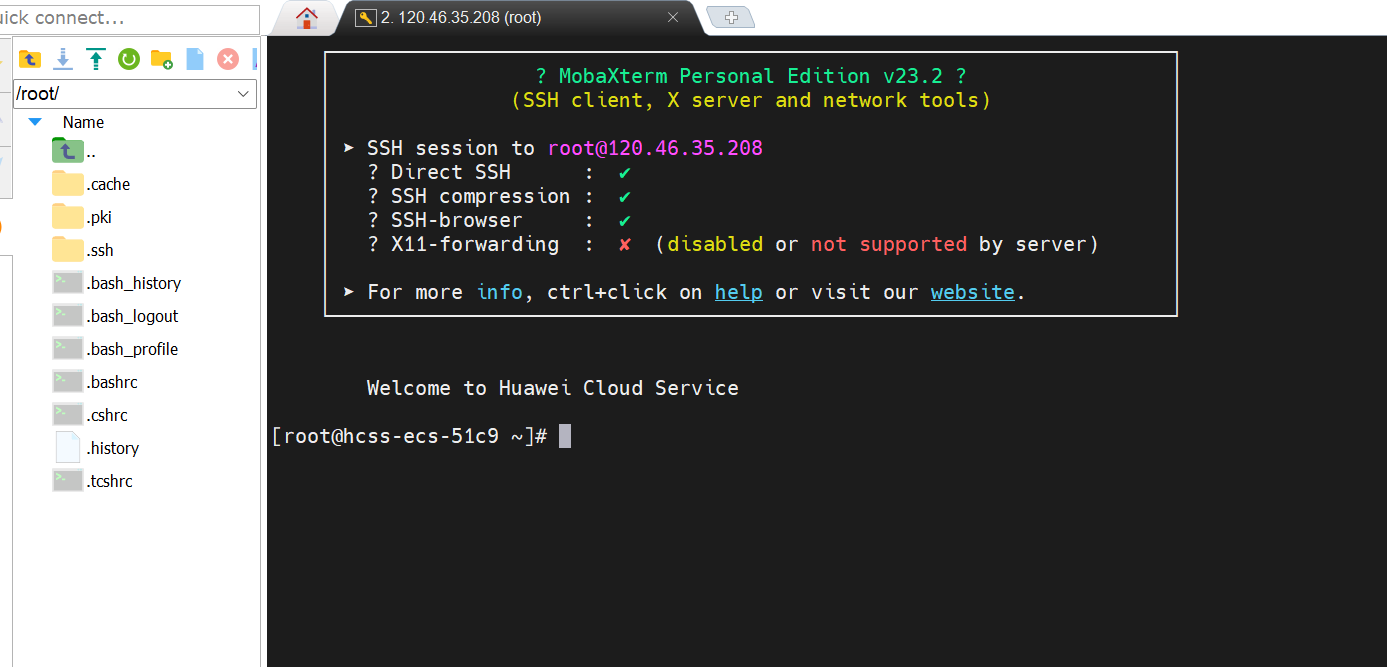Click the parent directory folder toolbar icon
Viewport: 1387px width, 667px height.
(30, 60)
